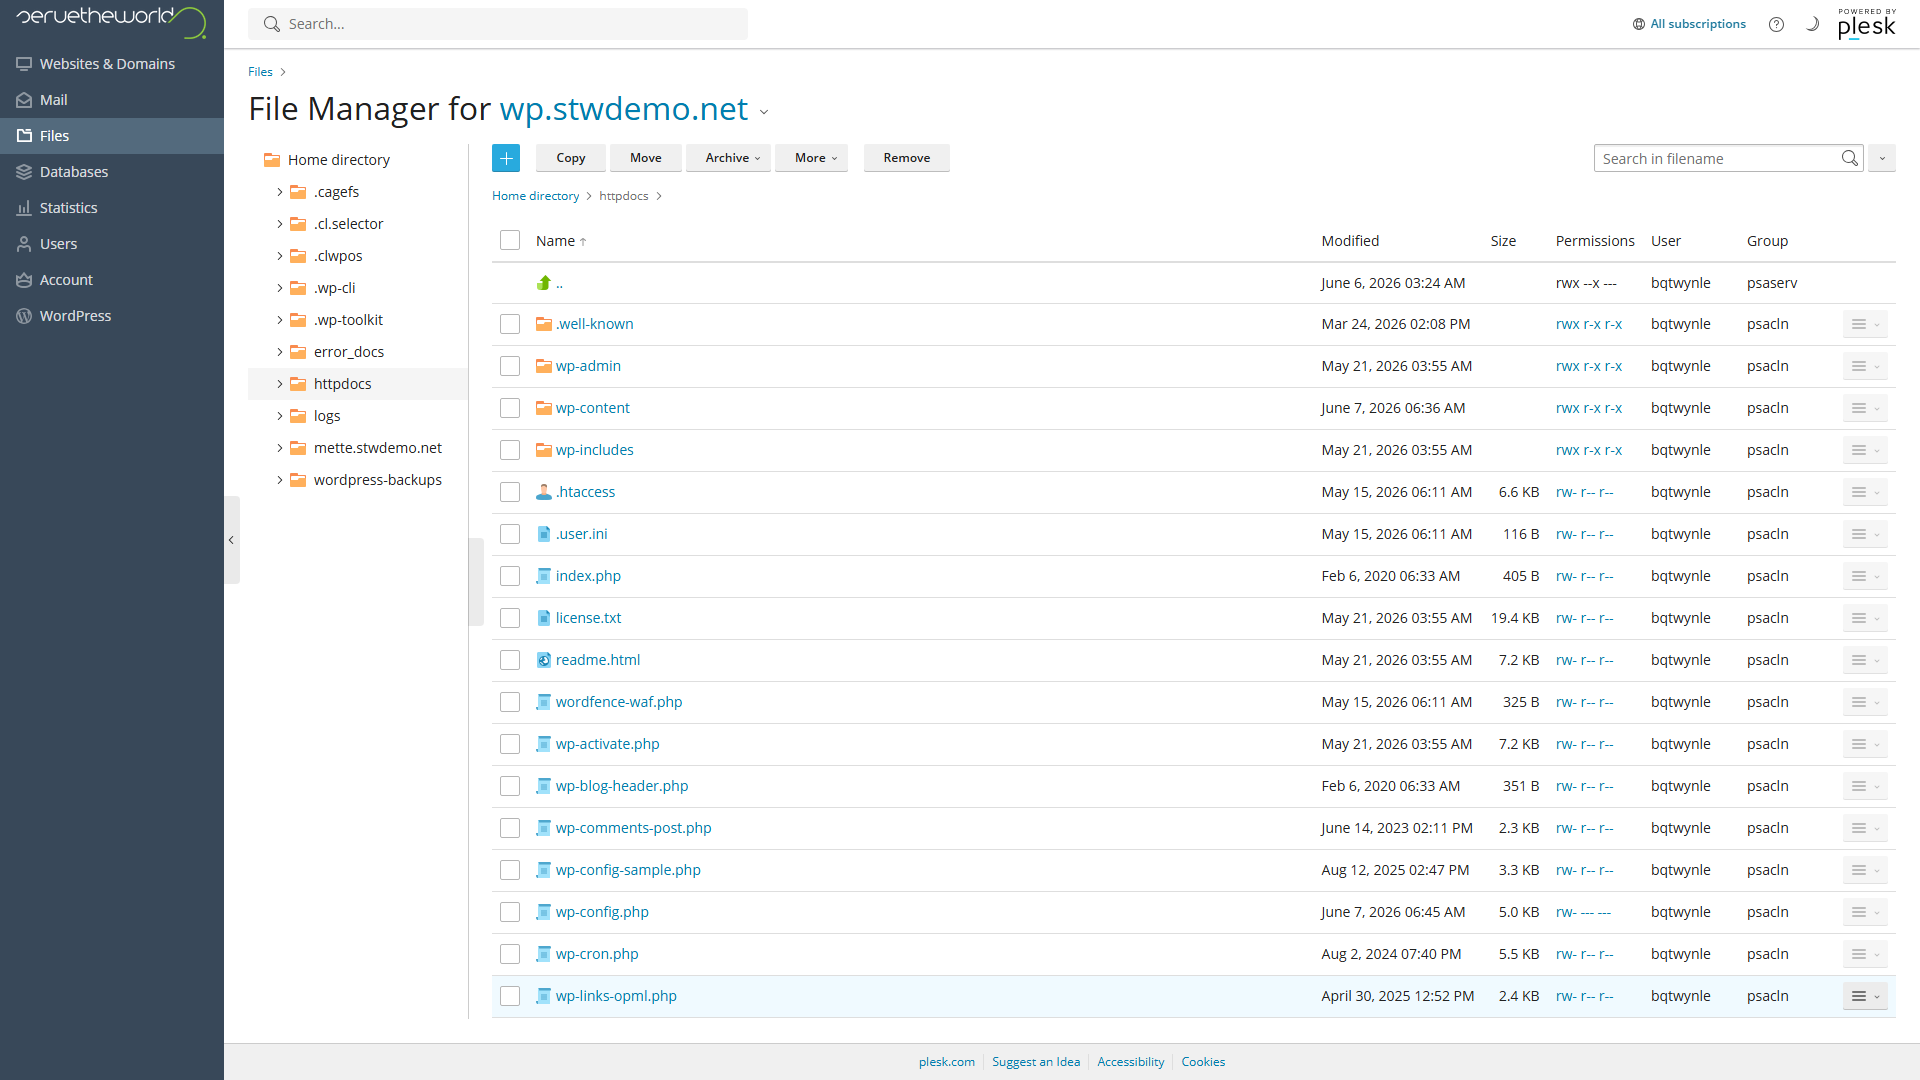Check the box for .htaccess
This screenshot has height=1080, width=1920.
point(510,492)
